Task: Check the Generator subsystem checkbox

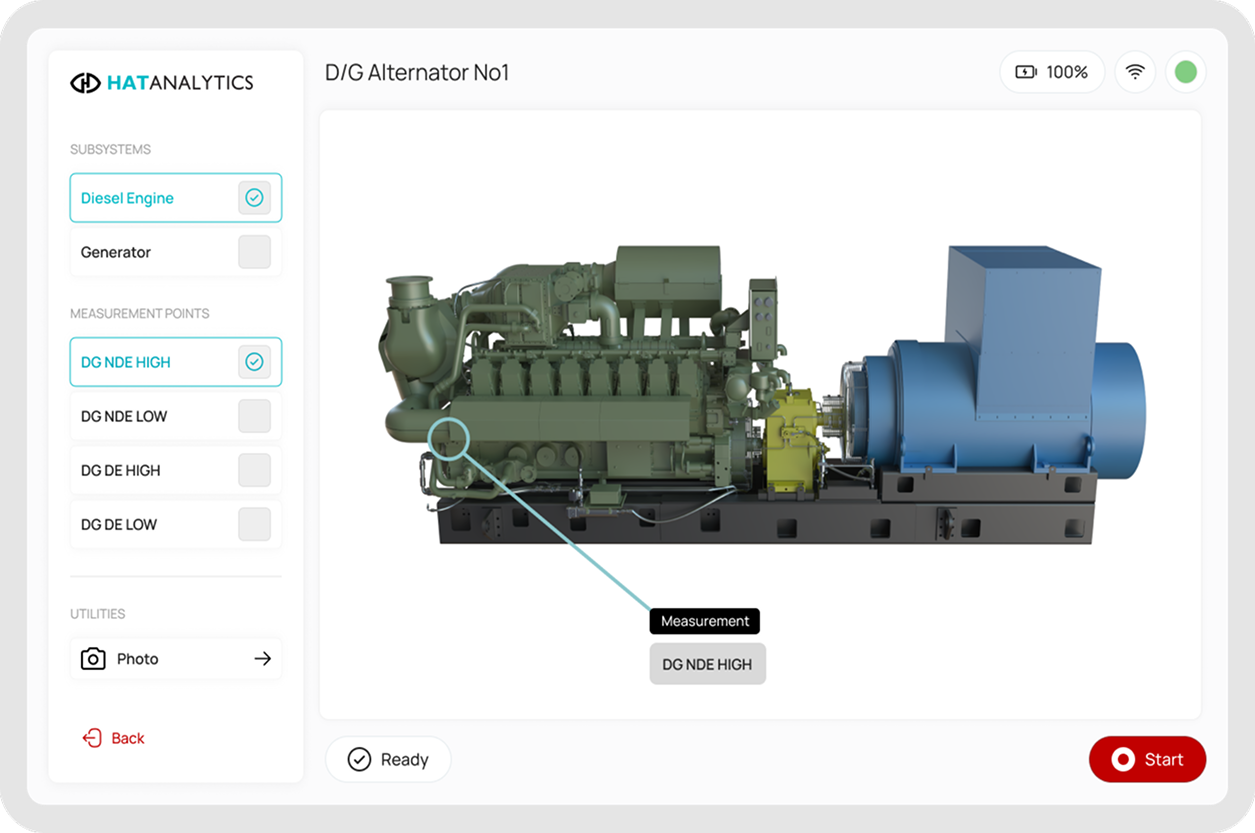Action: [254, 252]
